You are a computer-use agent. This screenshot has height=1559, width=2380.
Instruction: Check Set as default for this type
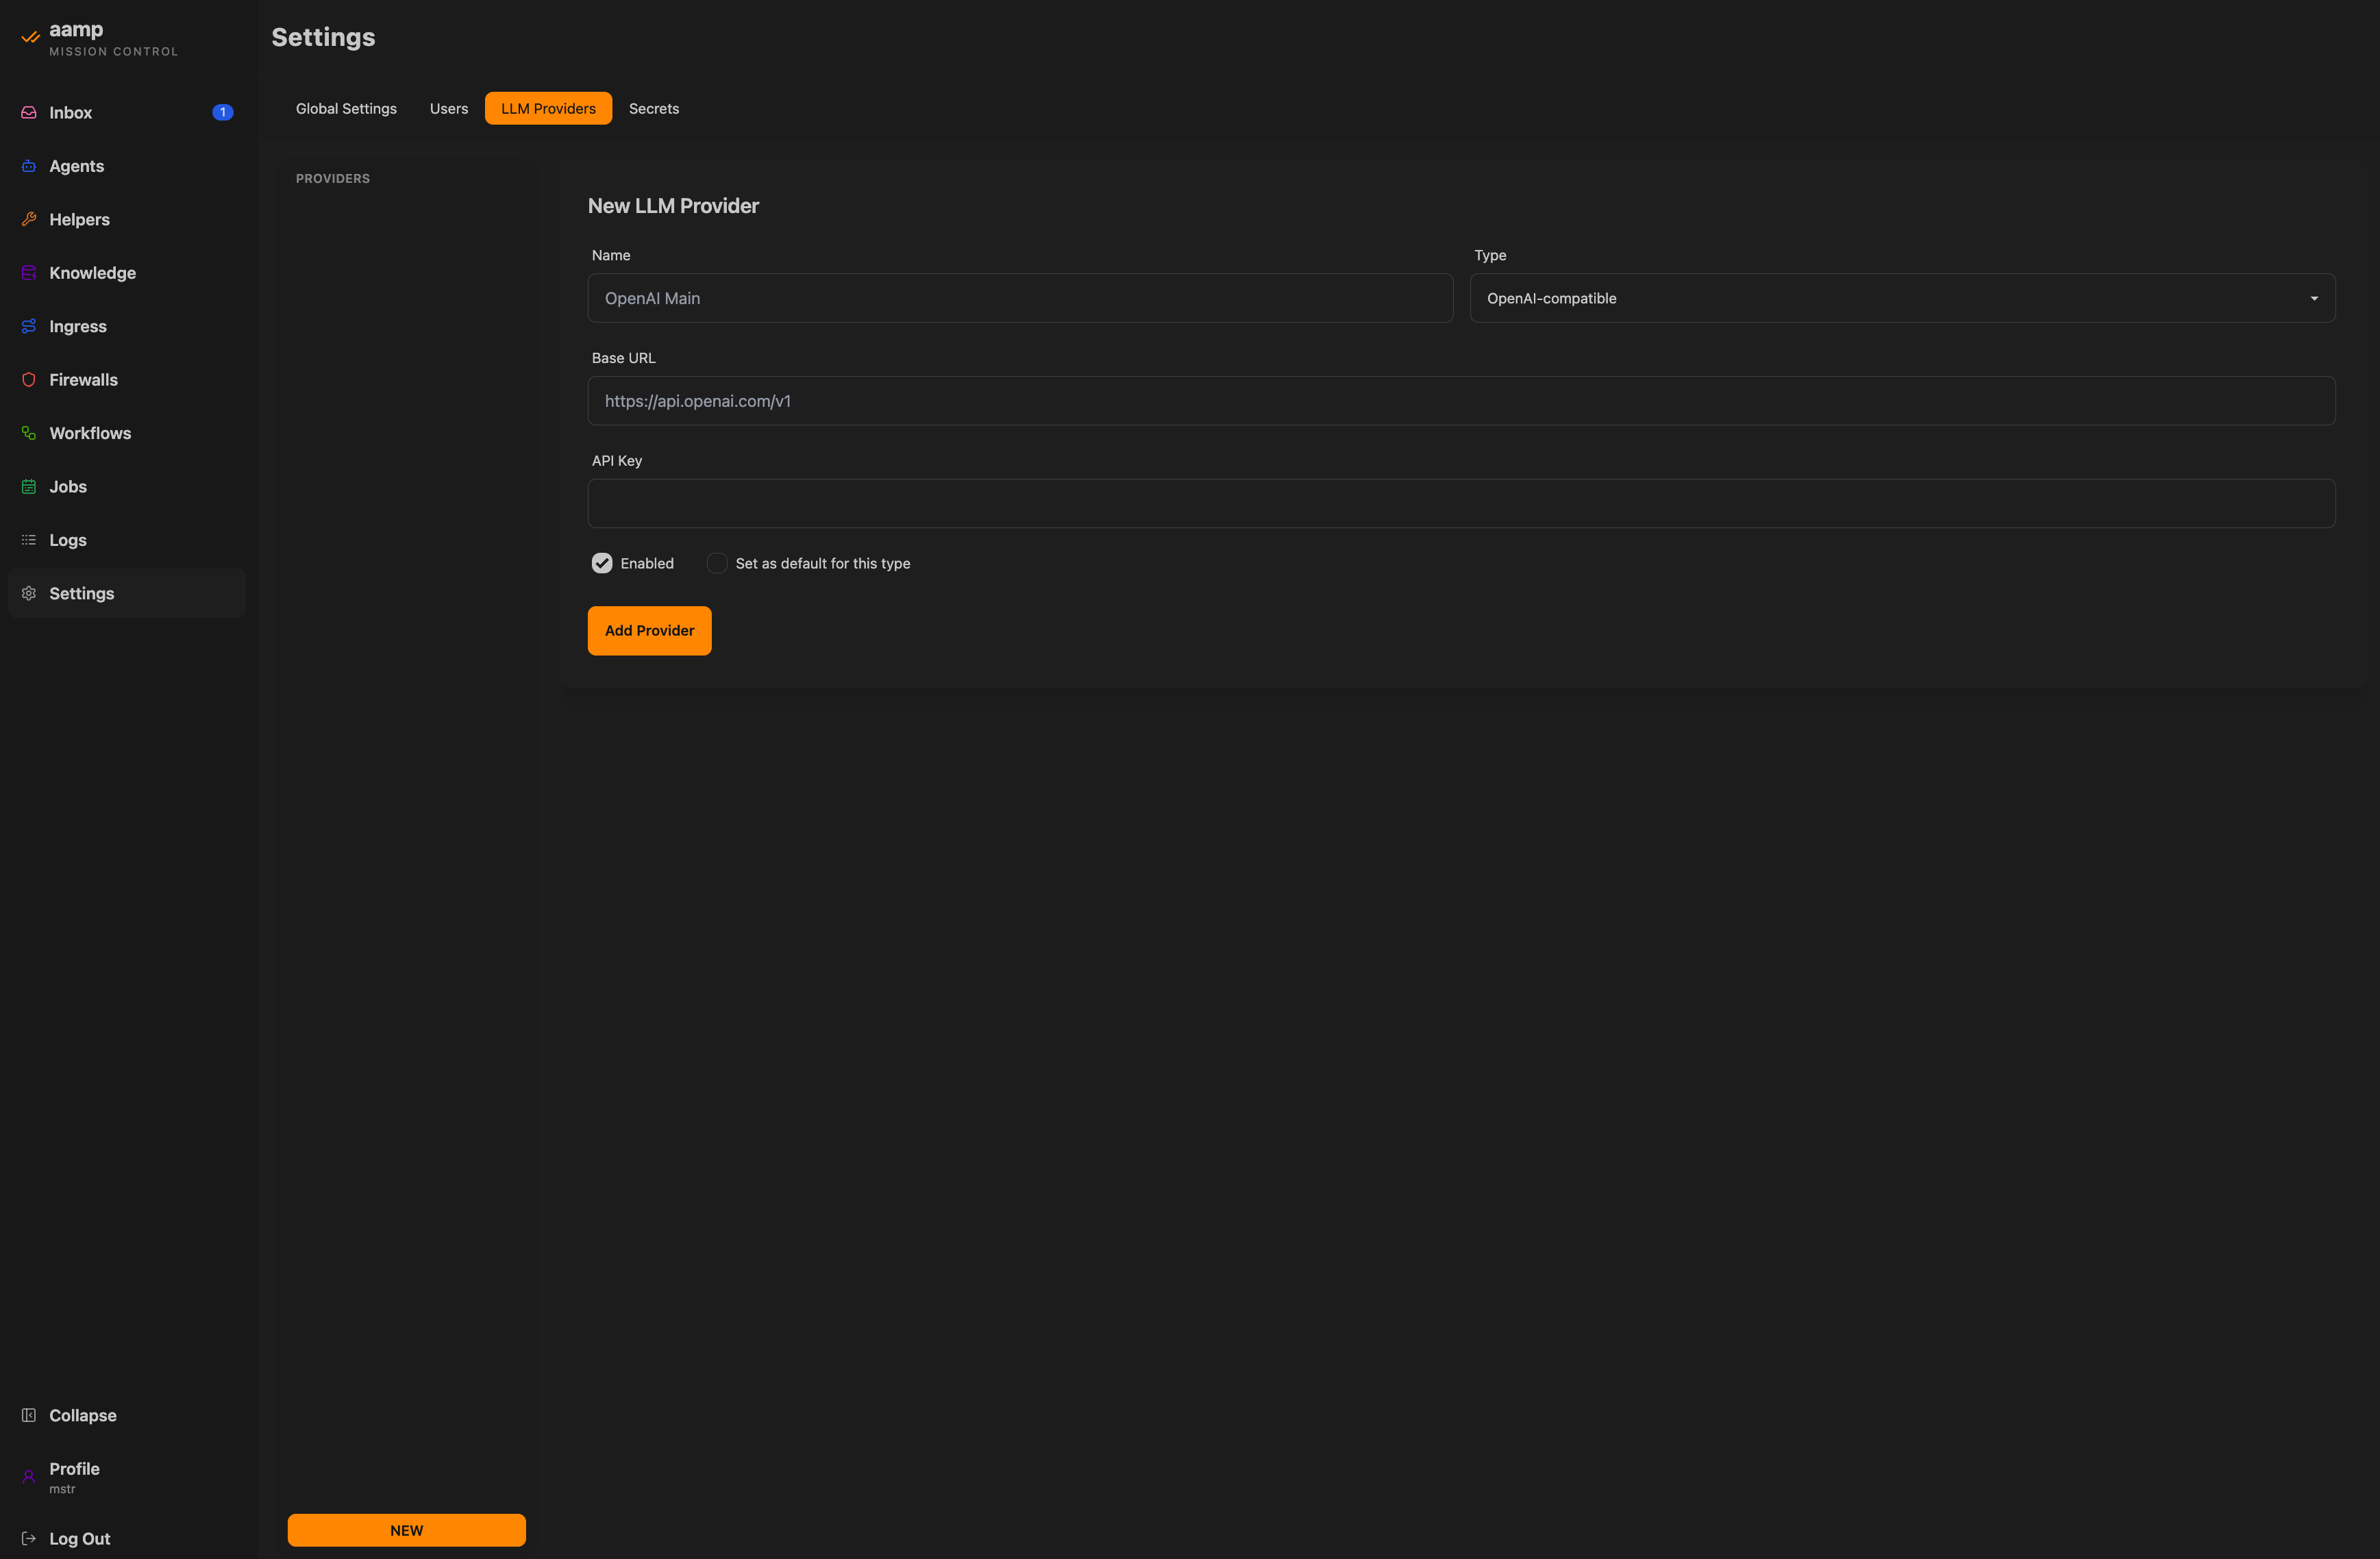pos(717,564)
